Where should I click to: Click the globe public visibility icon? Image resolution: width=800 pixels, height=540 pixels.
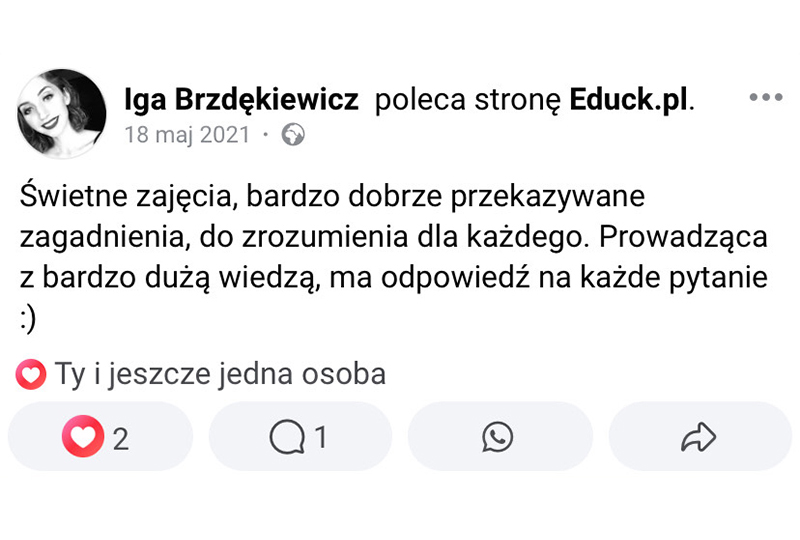(293, 134)
